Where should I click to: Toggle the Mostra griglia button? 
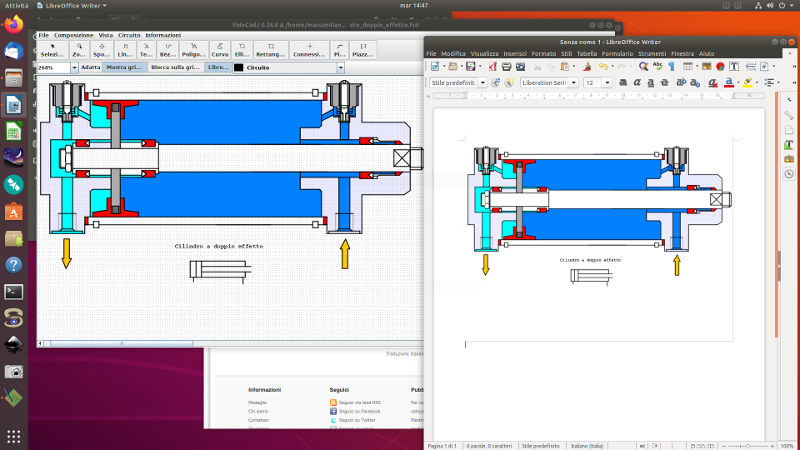(125, 67)
